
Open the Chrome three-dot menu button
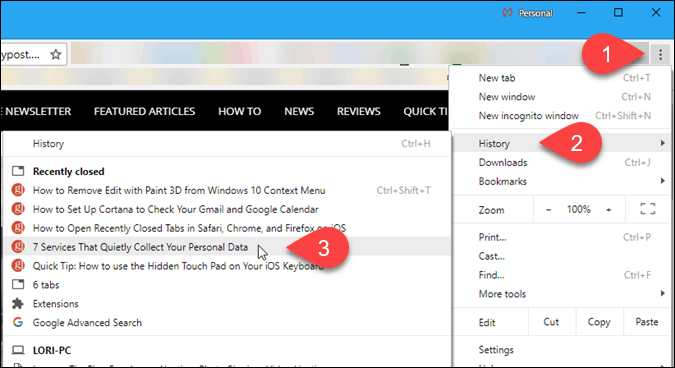(660, 54)
